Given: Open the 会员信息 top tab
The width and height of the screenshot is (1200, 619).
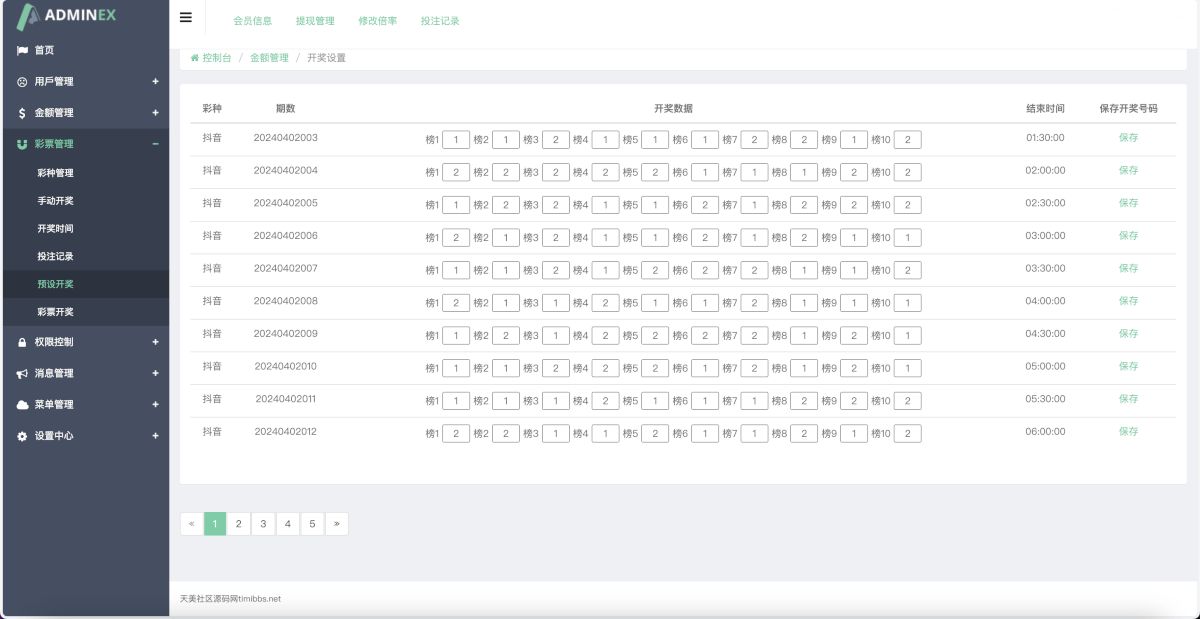Looking at the screenshot, I should pyautogui.click(x=252, y=21).
